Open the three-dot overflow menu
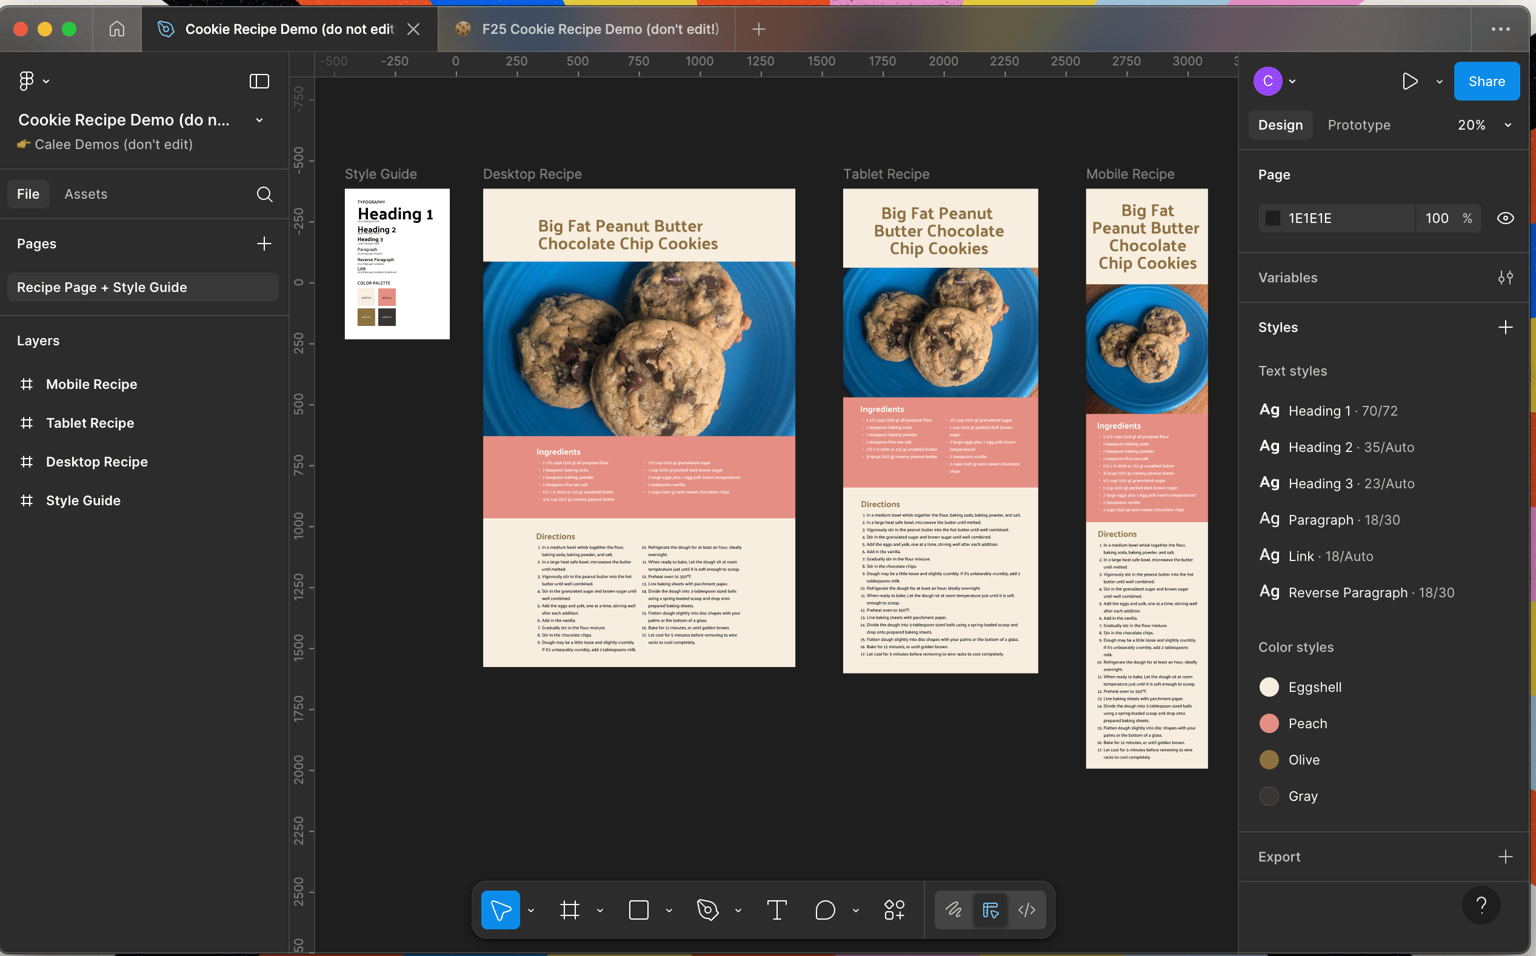The image size is (1536, 956). point(1500,29)
